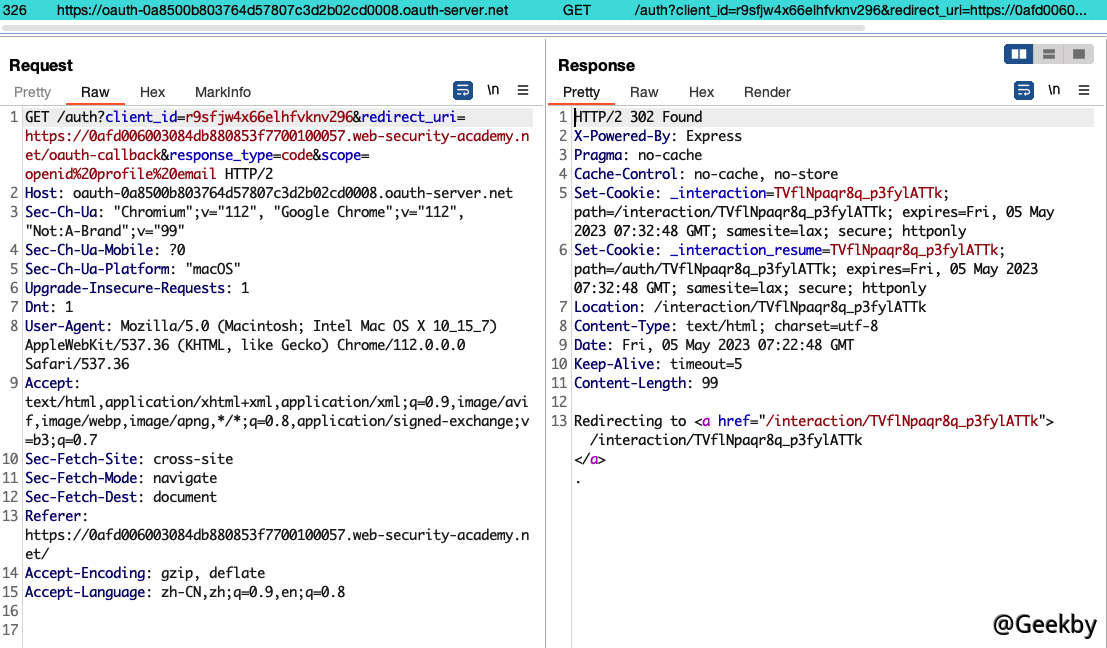This screenshot has height=648, width=1107.
Task: Click the Host header line in Request
Action: pyautogui.click(x=268, y=193)
